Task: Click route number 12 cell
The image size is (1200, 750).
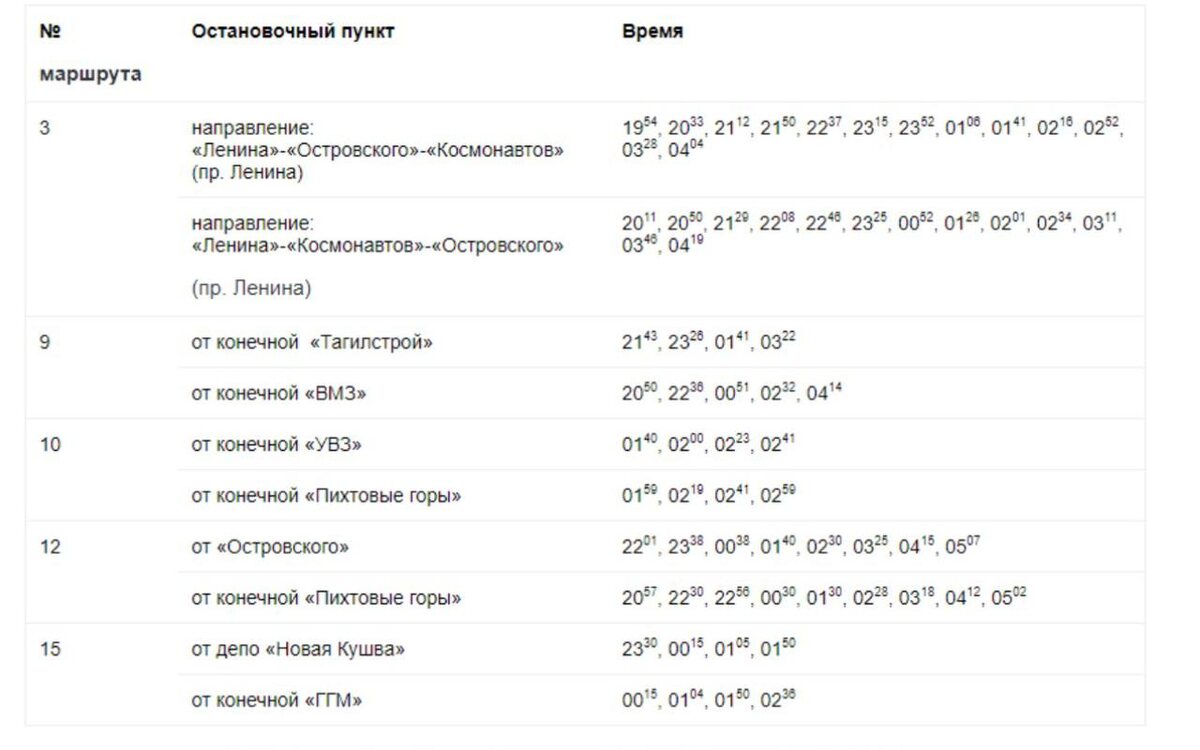Action: 50,548
